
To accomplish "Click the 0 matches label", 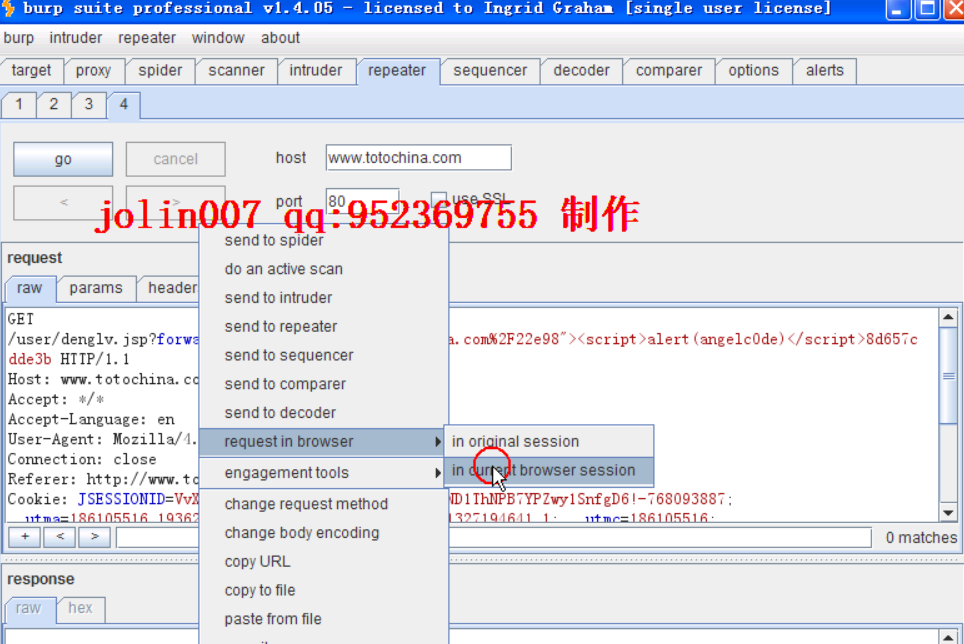I will point(921,538).
